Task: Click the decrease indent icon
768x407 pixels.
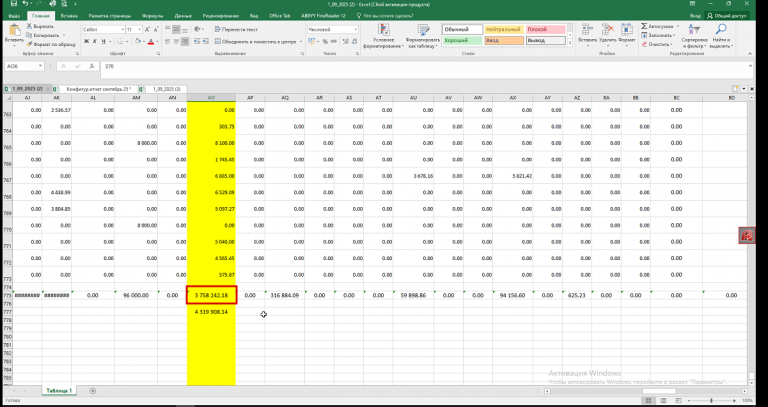Action: tap(196, 42)
